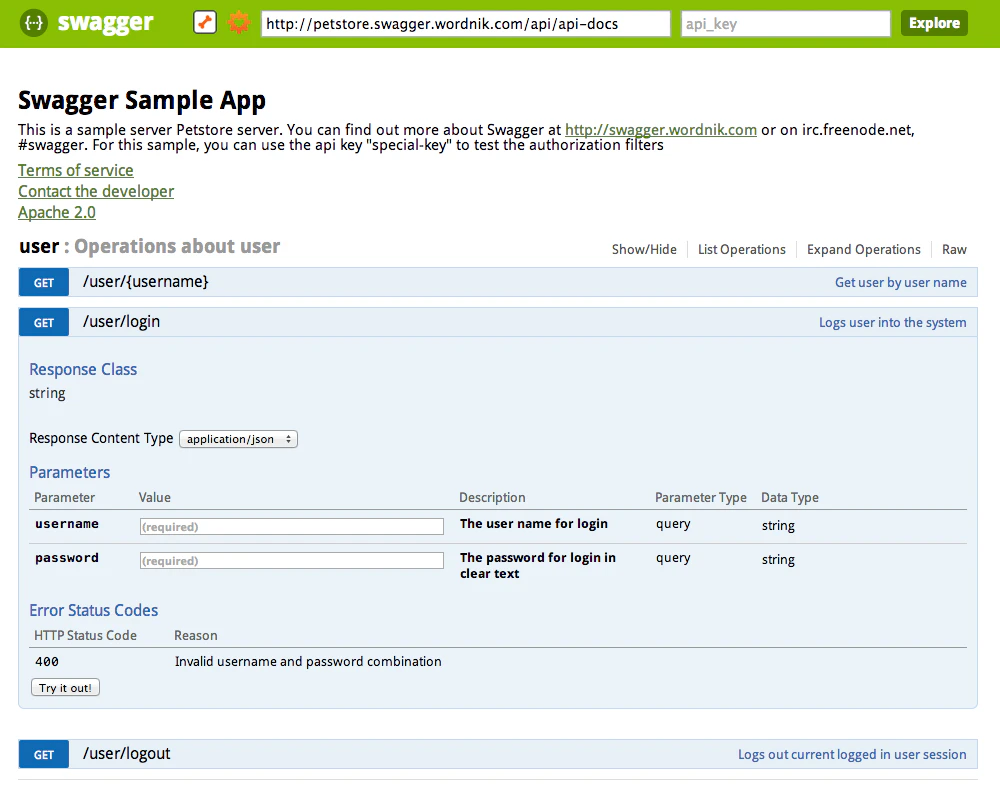Focus the username value field
This screenshot has height=789, width=1000.
291,526
